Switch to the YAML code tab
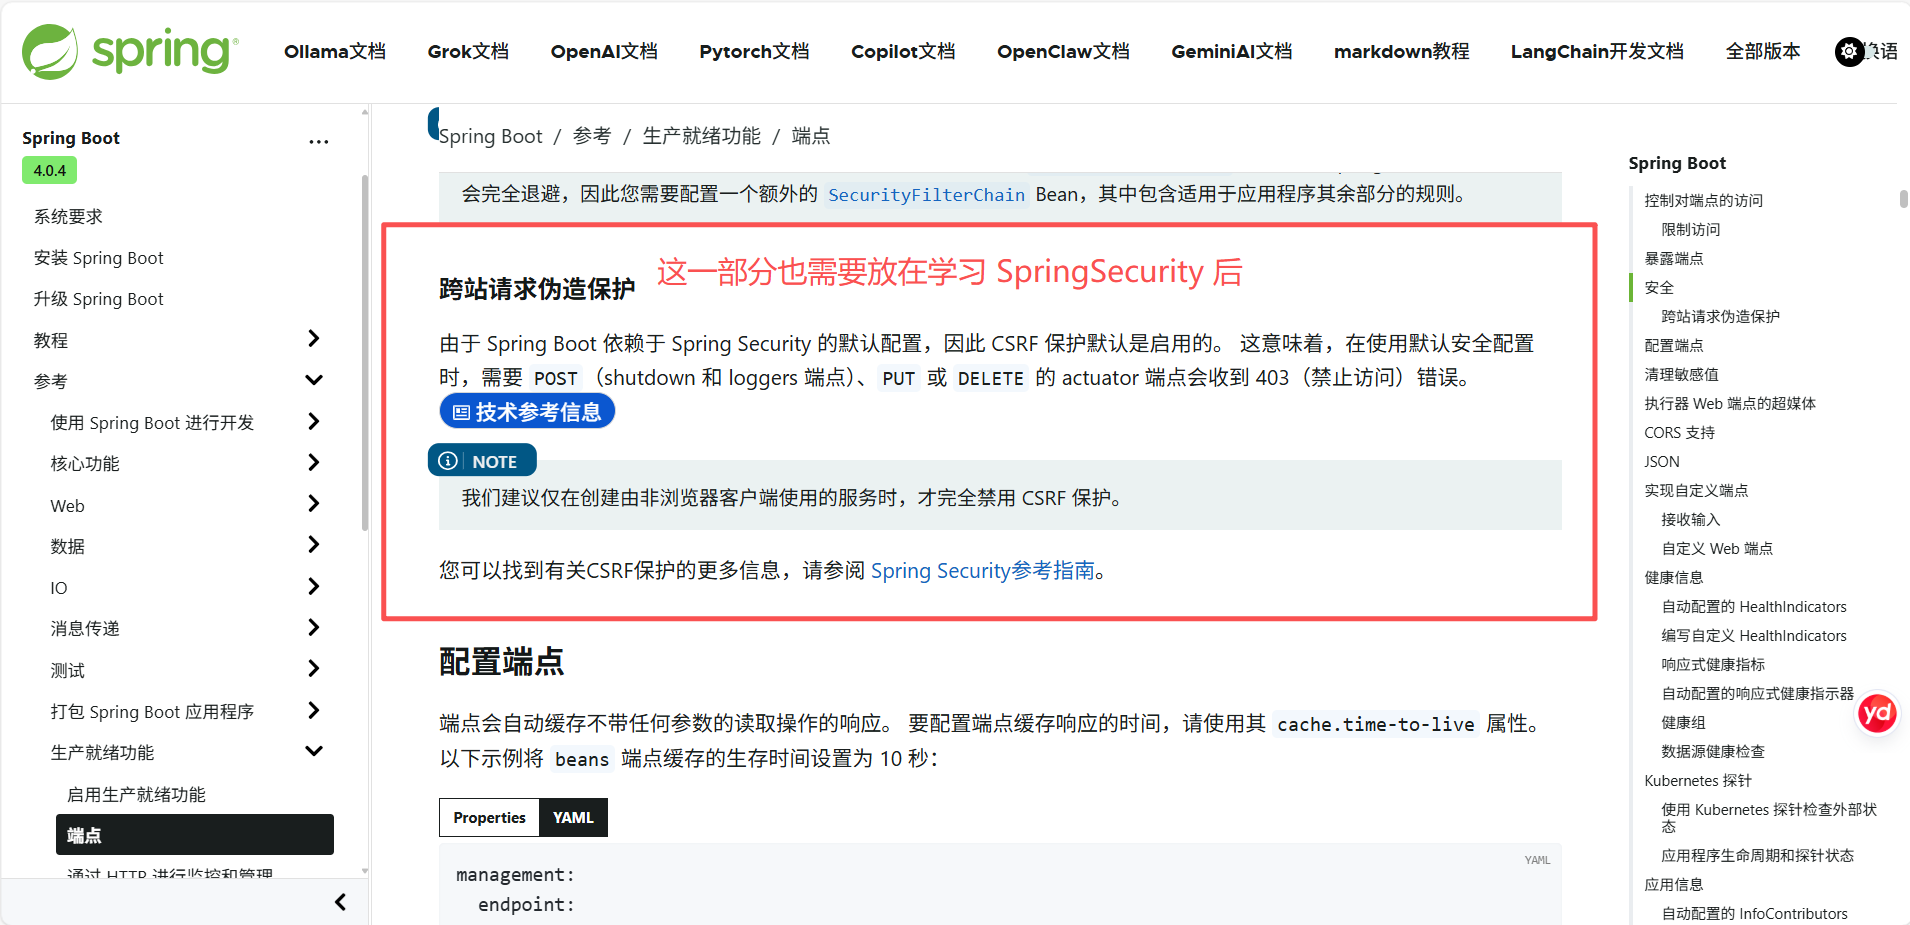 pos(573,817)
